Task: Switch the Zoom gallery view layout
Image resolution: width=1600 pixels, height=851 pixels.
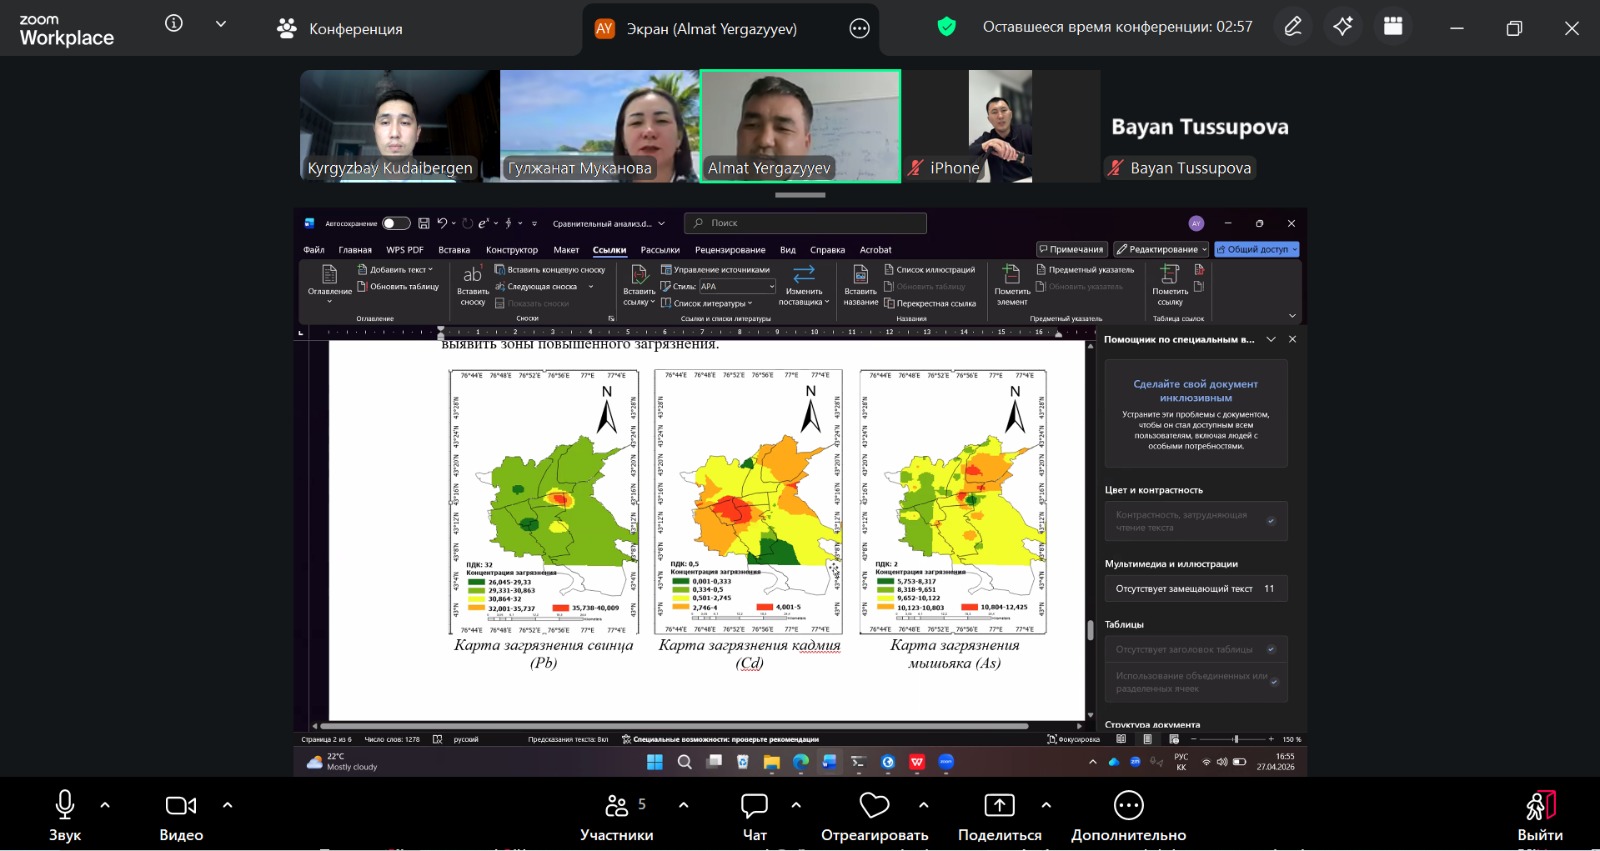Action: click(x=1393, y=27)
